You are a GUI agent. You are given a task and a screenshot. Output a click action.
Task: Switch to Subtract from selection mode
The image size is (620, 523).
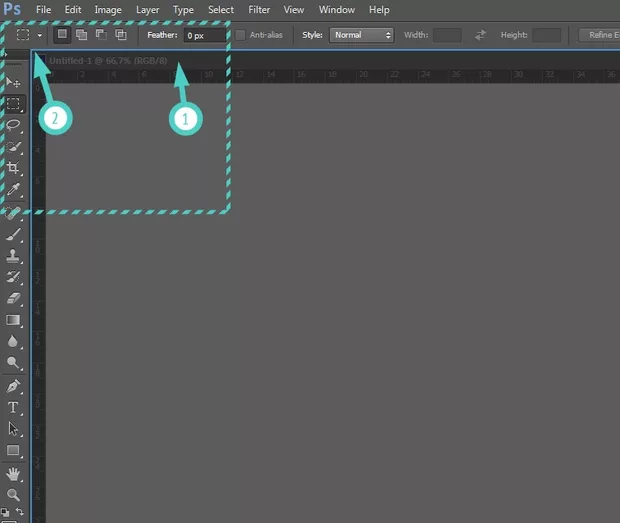pos(101,35)
